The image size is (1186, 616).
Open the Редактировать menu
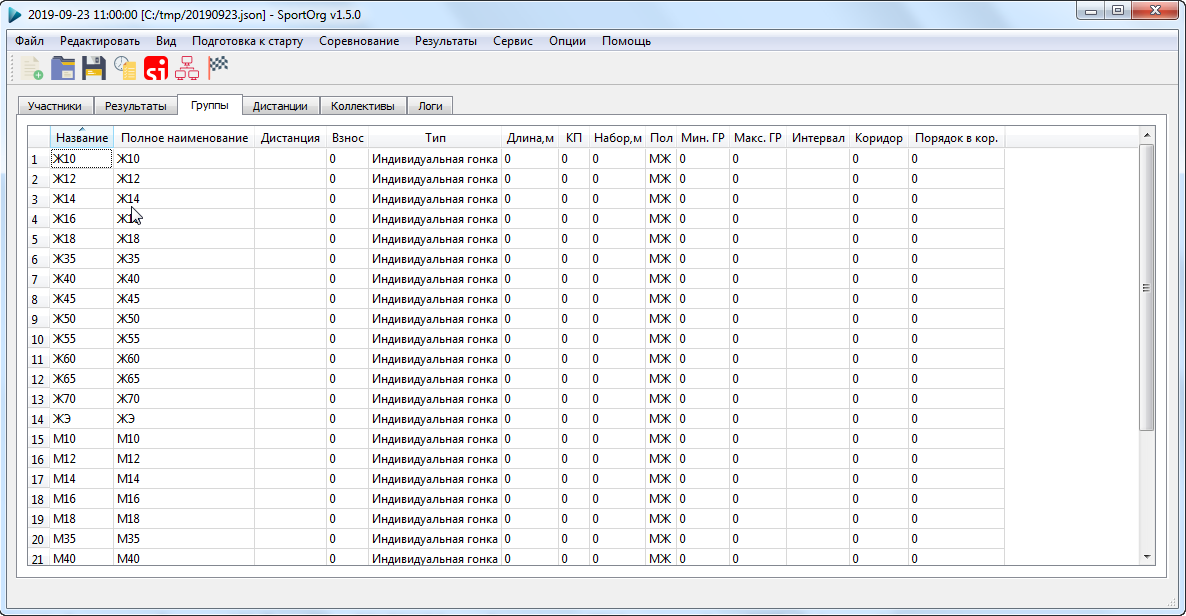[100, 41]
